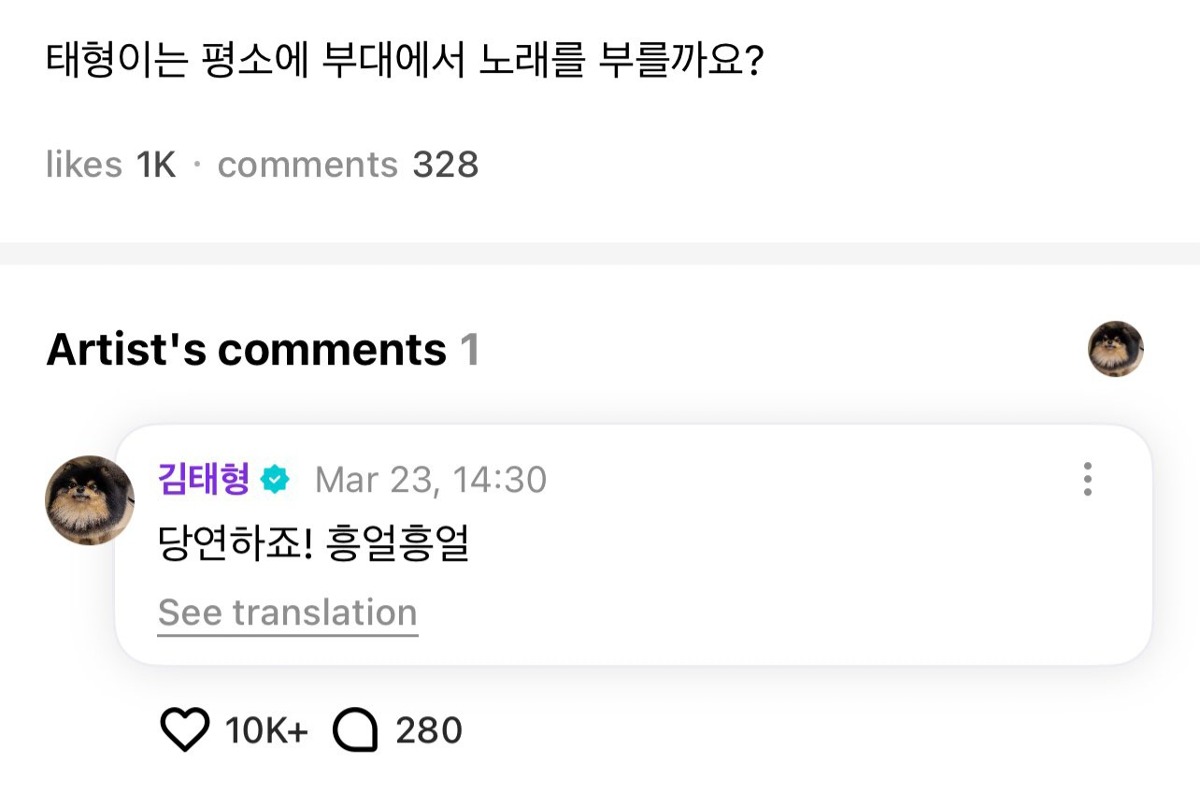Click the small avatar right of Artist's comments
The width and height of the screenshot is (1200, 793).
tap(1115, 349)
